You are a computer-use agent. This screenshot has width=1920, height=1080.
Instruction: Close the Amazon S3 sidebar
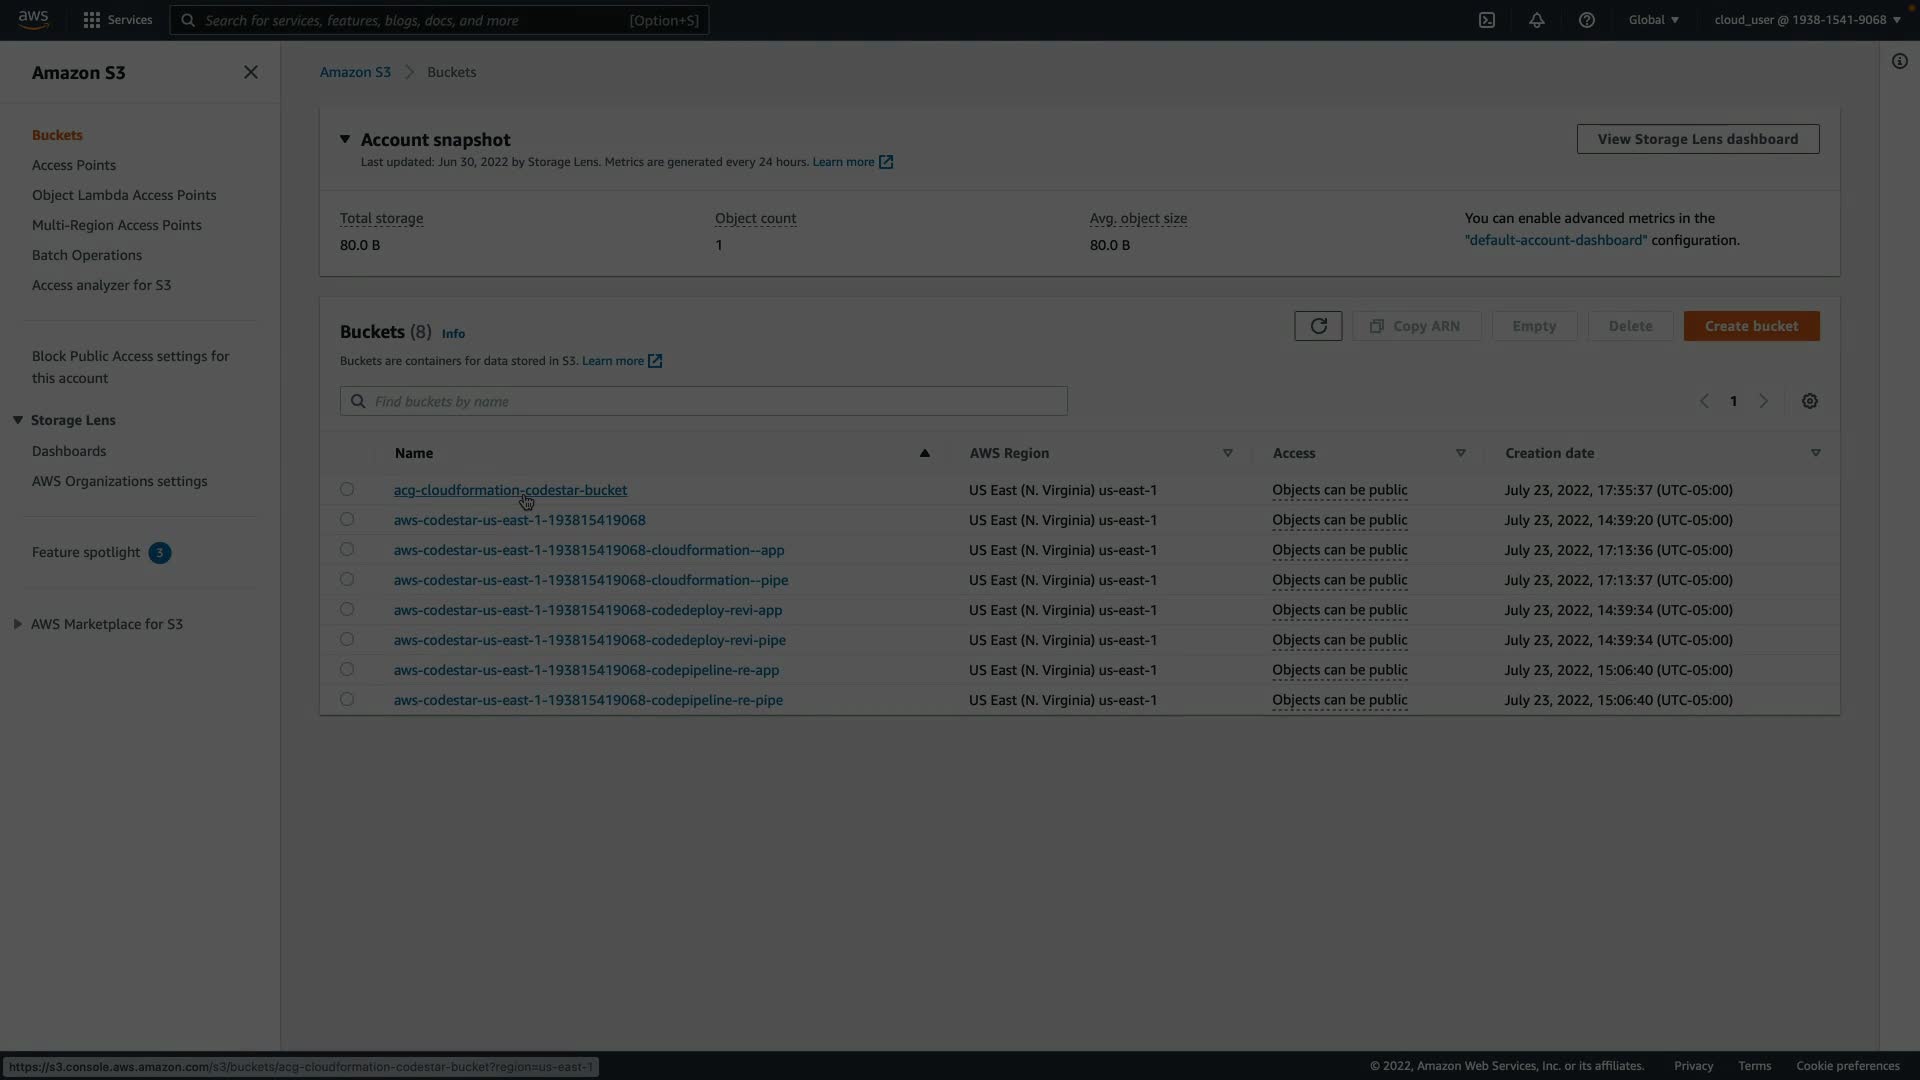(251, 72)
